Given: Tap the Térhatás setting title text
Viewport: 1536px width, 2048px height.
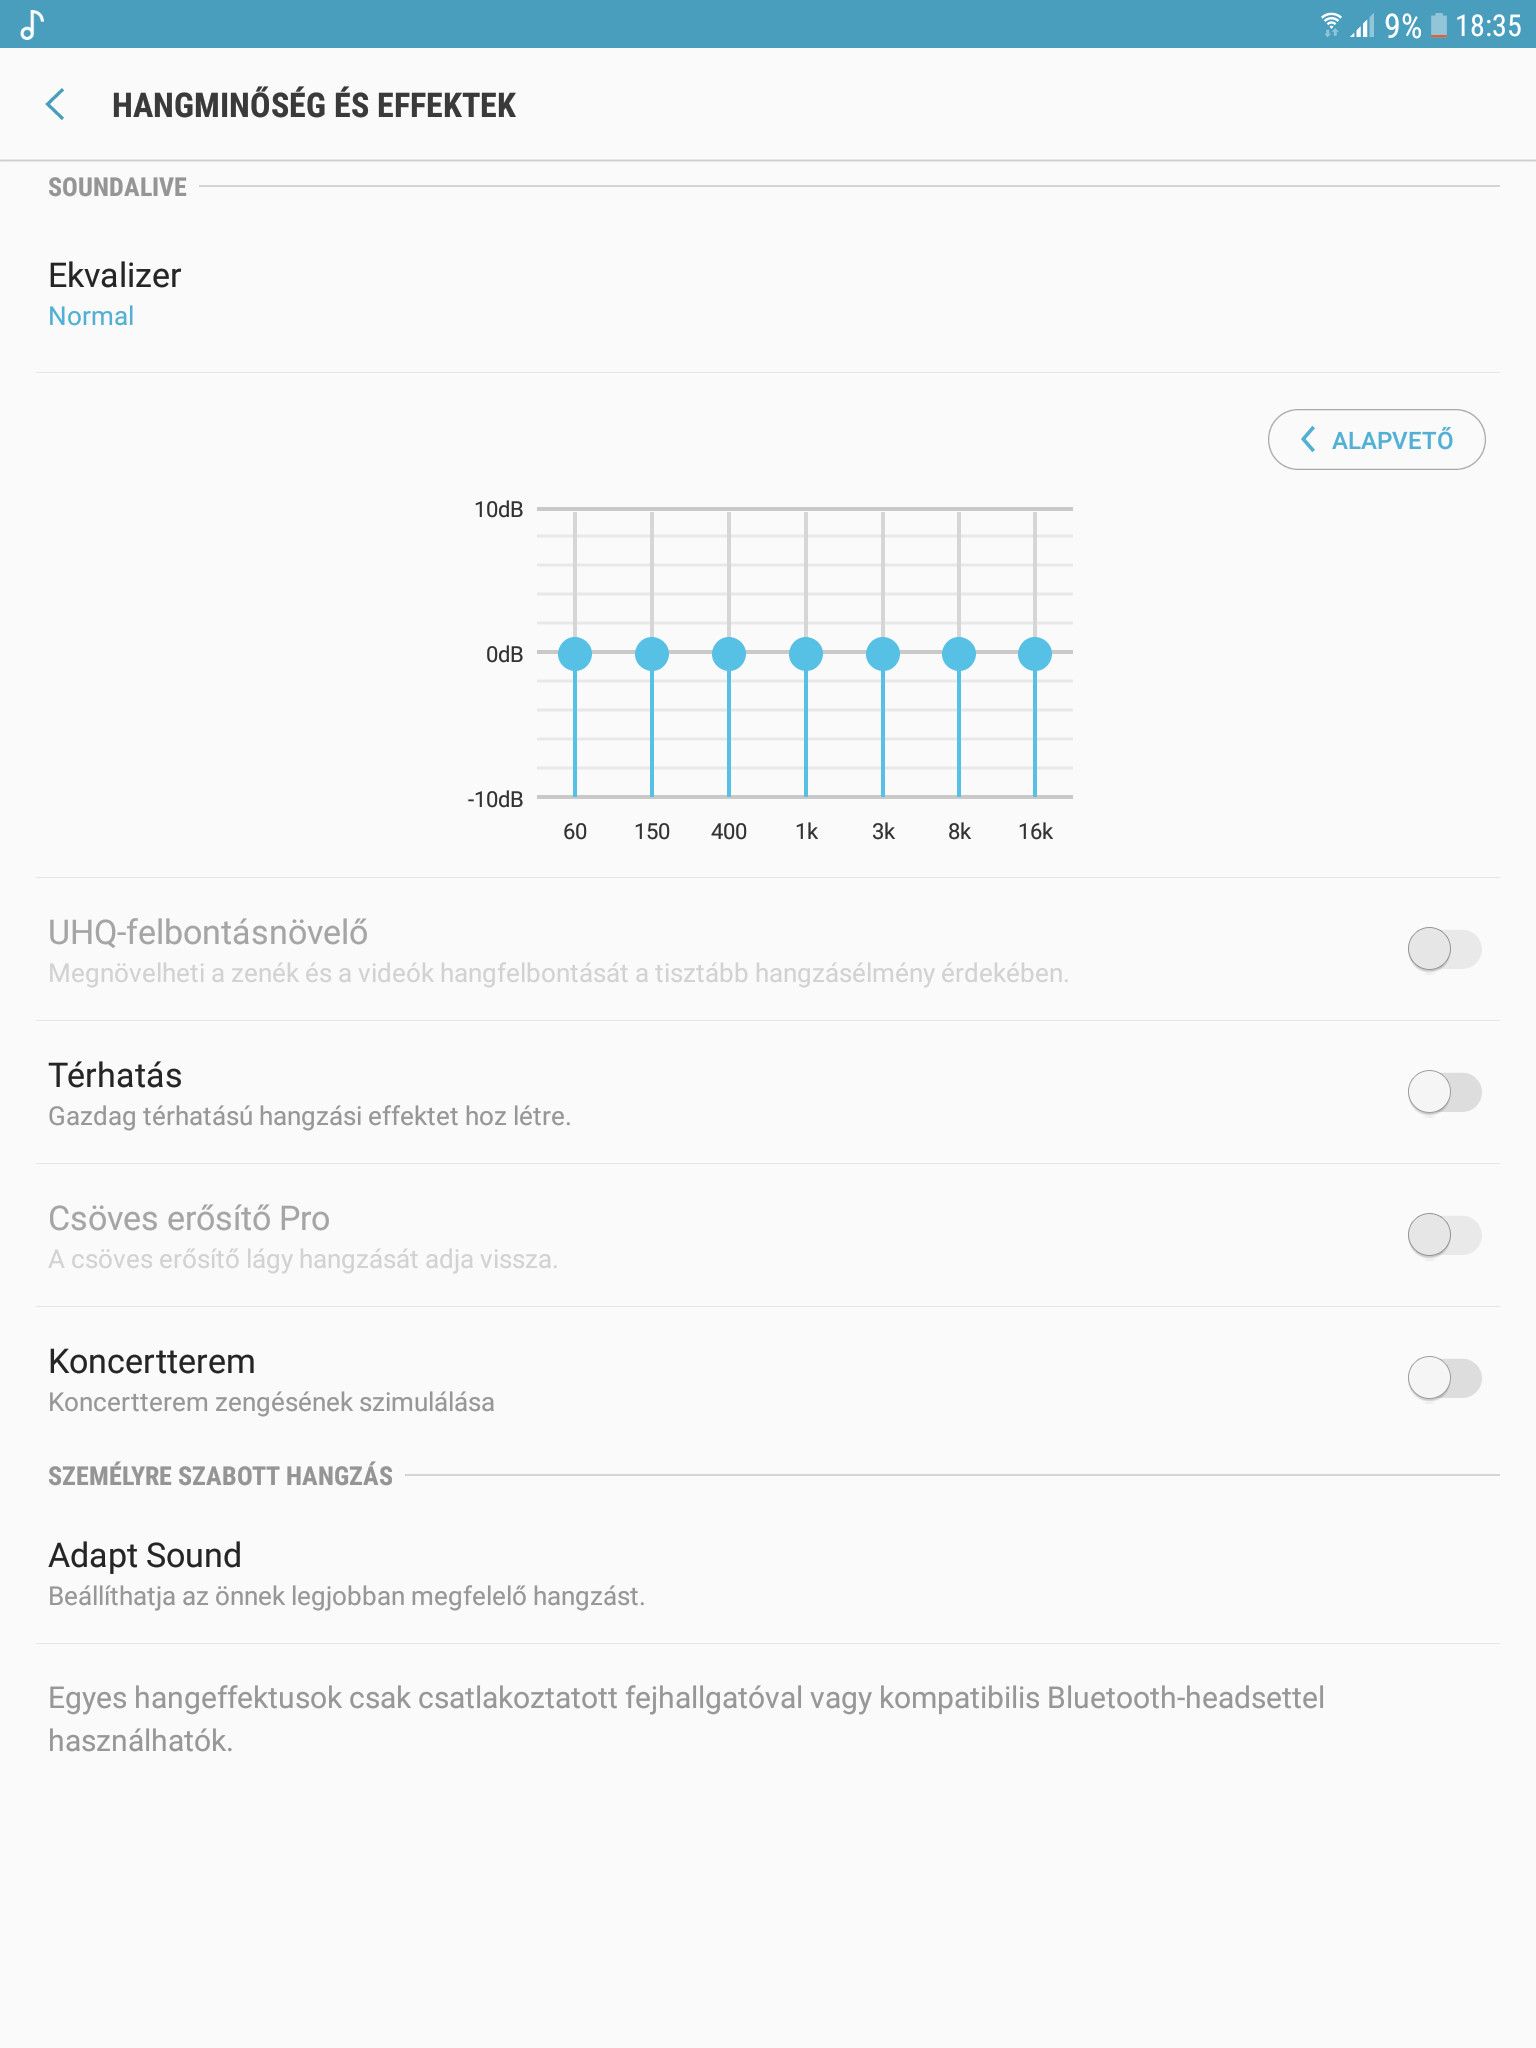Looking at the screenshot, I should [x=115, y=1075].
